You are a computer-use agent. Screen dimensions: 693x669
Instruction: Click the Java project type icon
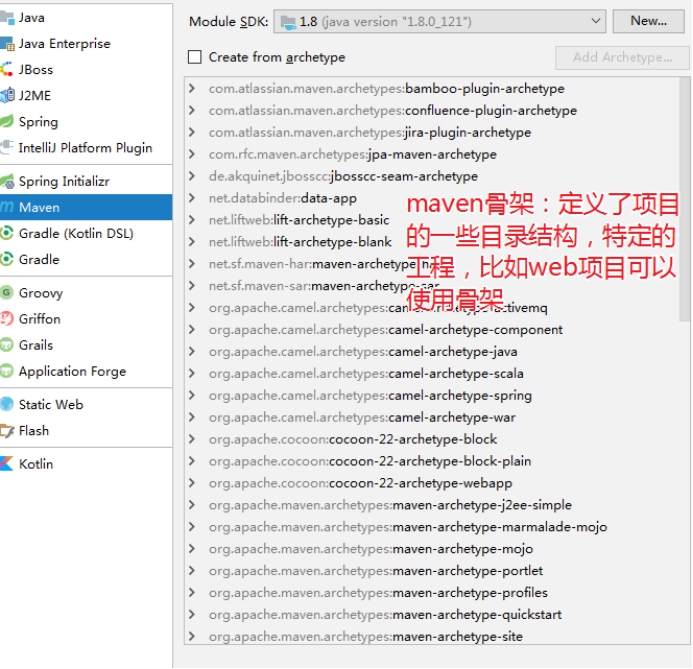(x=7, y=18)
